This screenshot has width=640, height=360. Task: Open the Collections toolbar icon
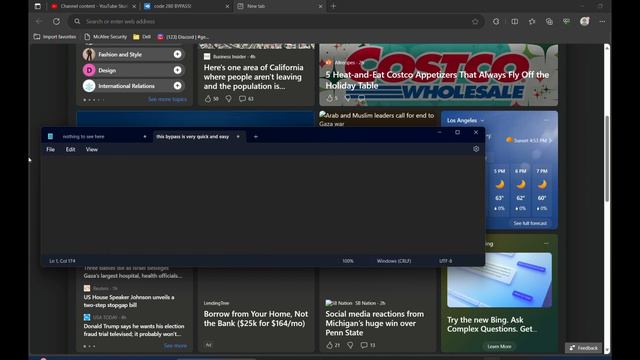[549, 21]
